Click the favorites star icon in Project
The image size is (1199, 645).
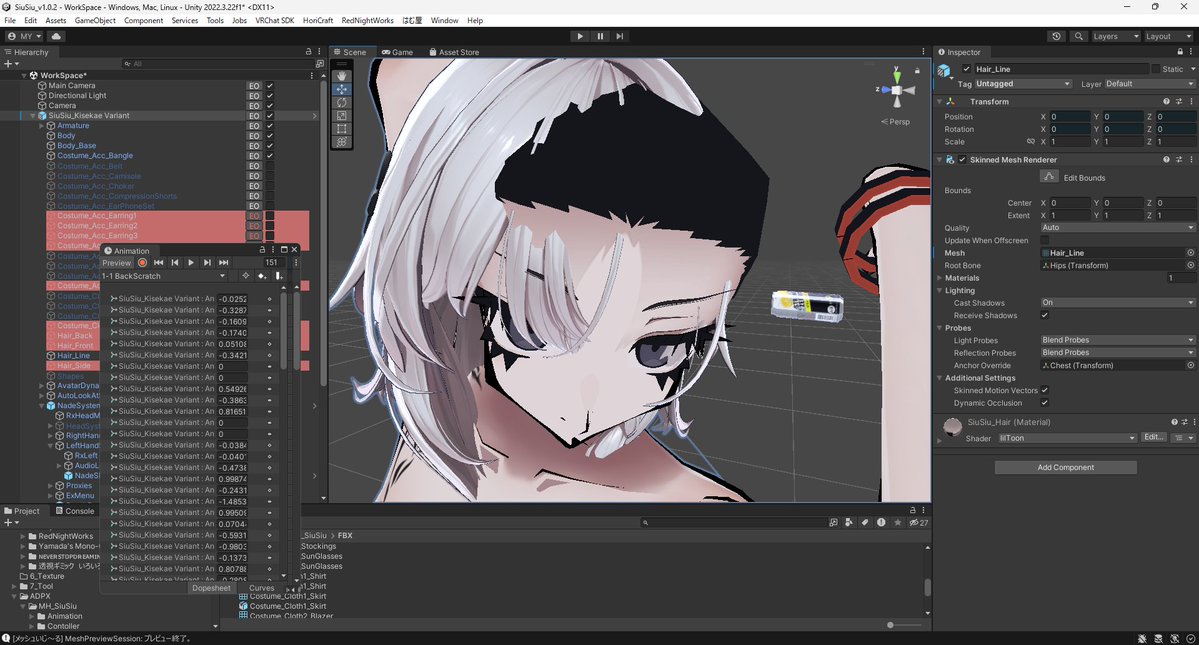pyautogui.click(x=897, y=522)
